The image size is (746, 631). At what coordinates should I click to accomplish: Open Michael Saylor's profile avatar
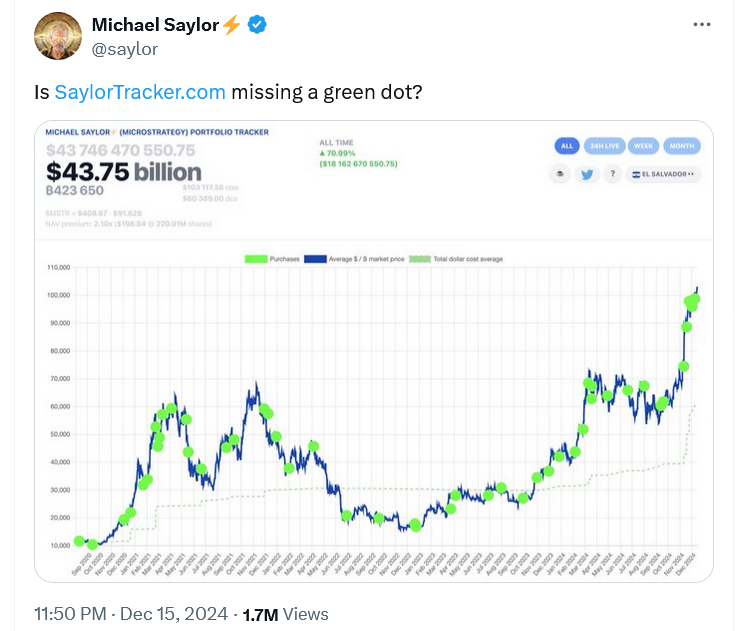[x=58, y=36]
